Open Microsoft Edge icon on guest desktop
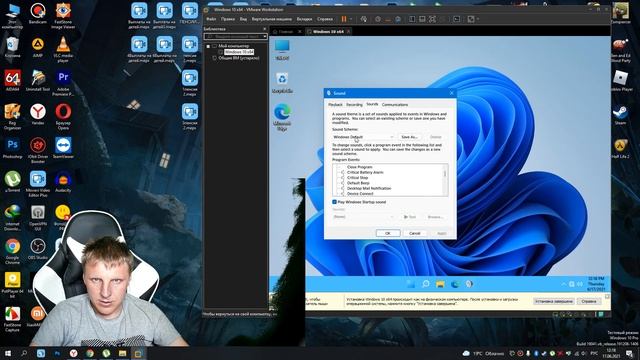Screen dimensions: 640x360 point(282,117)
